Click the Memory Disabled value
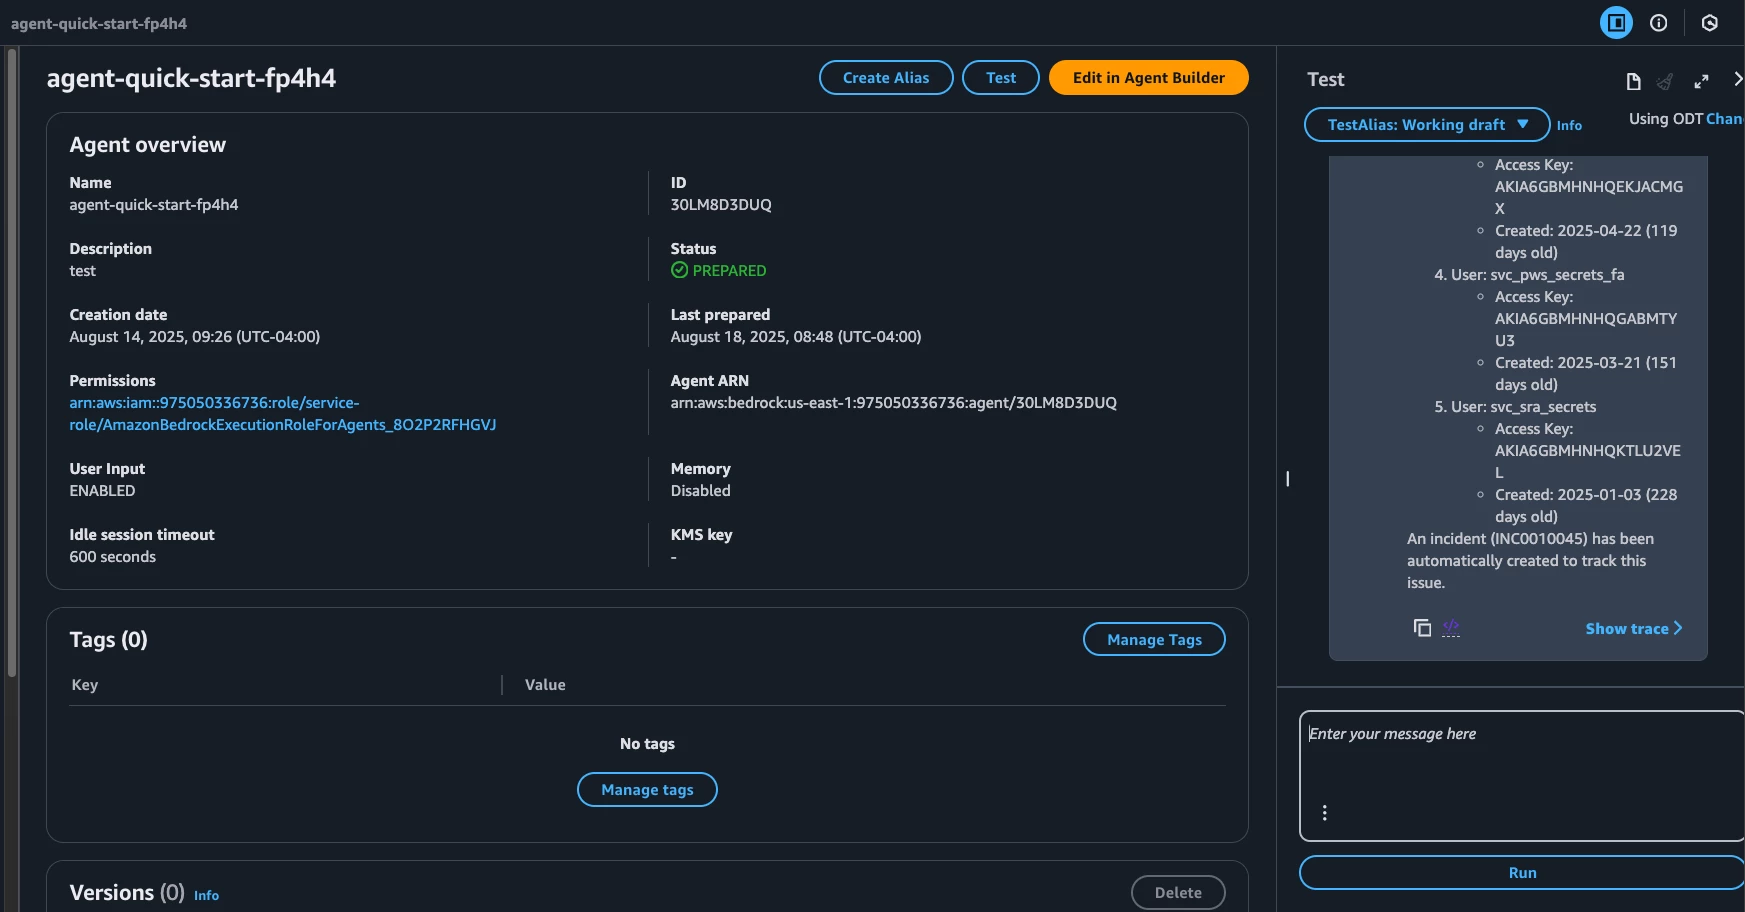This screenshot has width=1745, height=912. [700, 491]
